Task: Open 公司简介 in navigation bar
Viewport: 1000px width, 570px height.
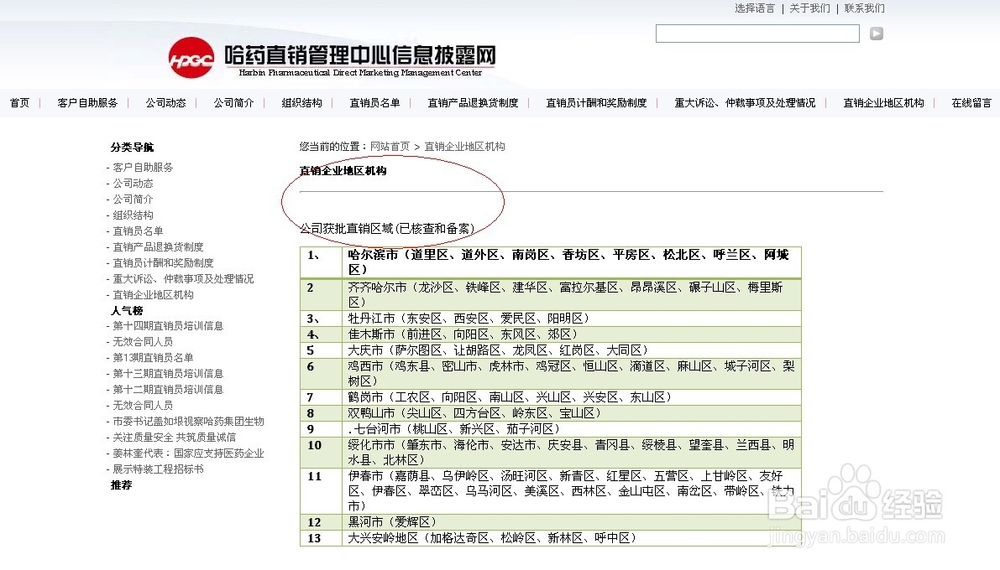Action: click(x=233, y=103)
